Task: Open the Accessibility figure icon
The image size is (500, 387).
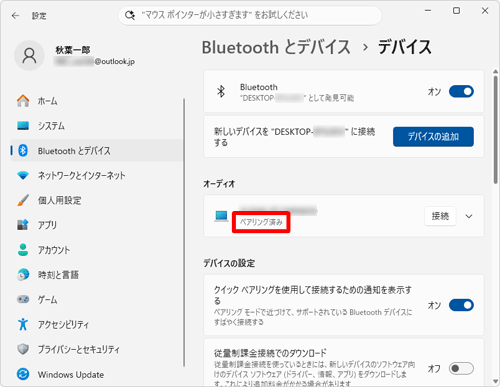Action: [23, 324]
